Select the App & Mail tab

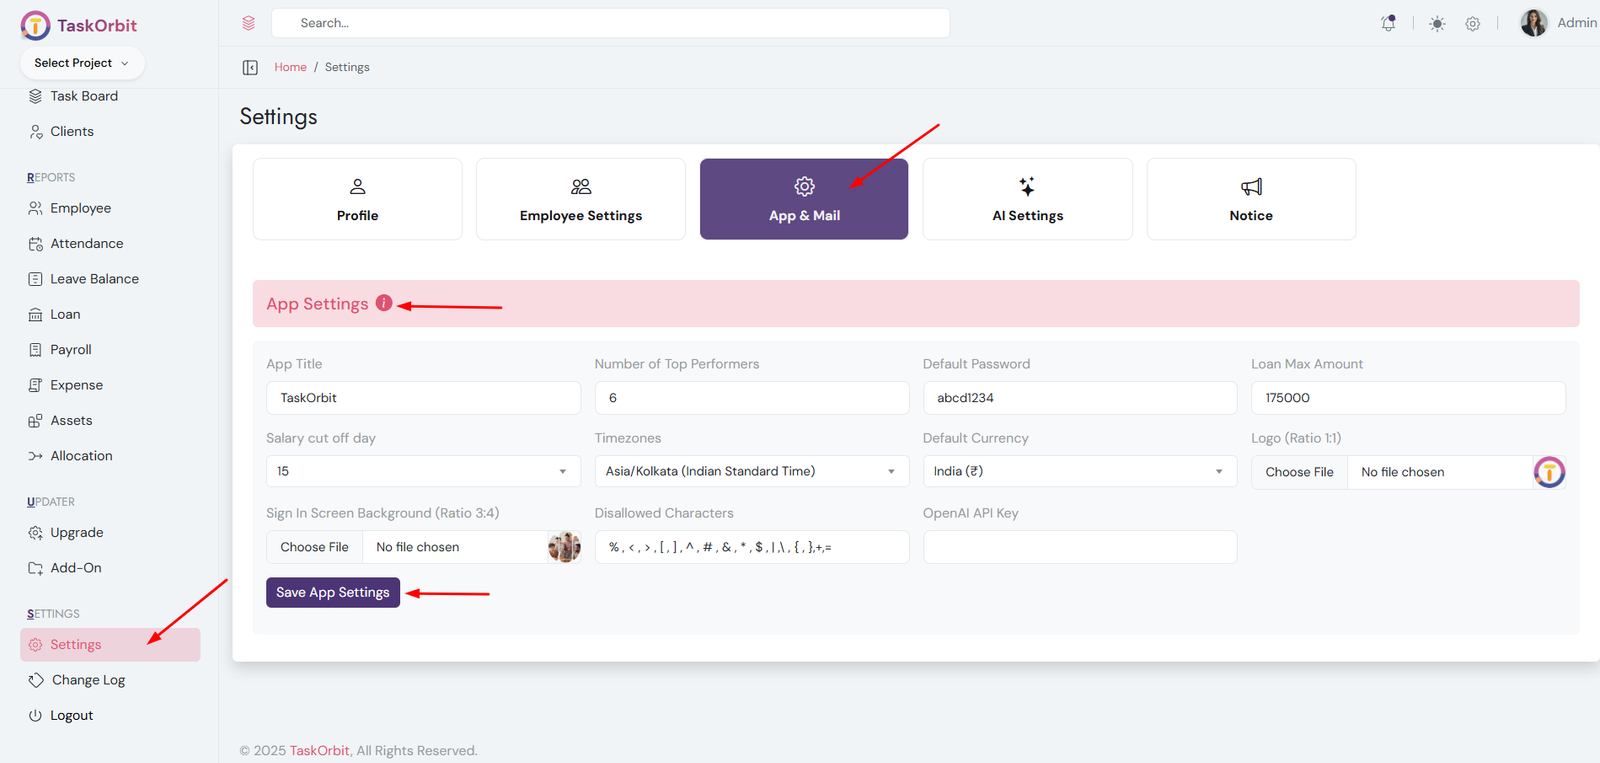pyautogui.click(x=804, y=199)
